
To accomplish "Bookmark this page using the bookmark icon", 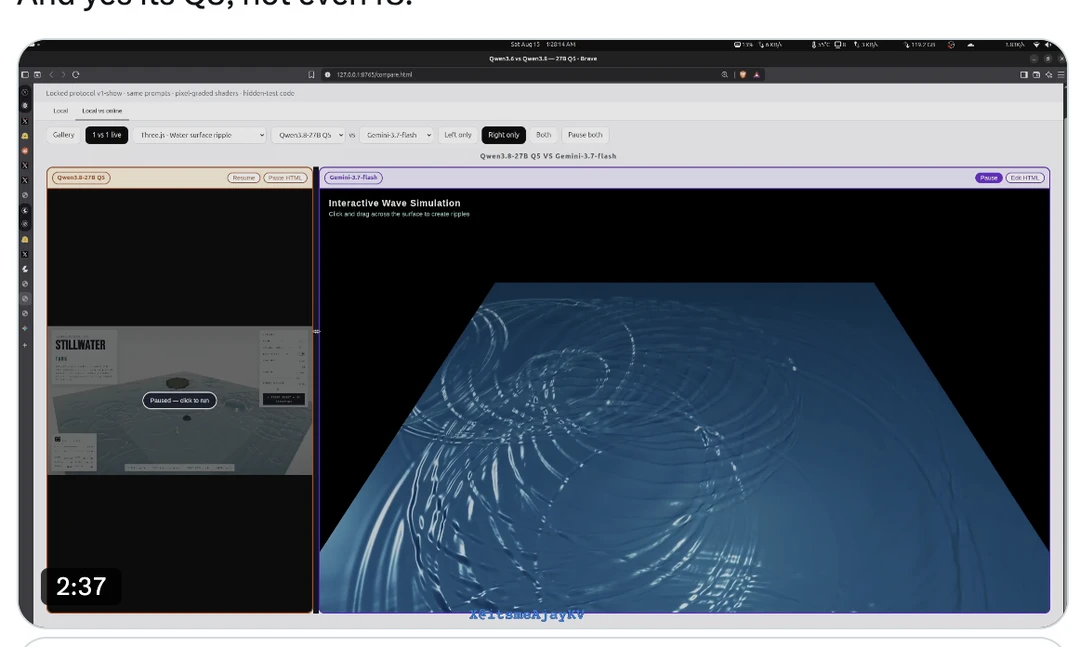I will [x=311, y=74].
